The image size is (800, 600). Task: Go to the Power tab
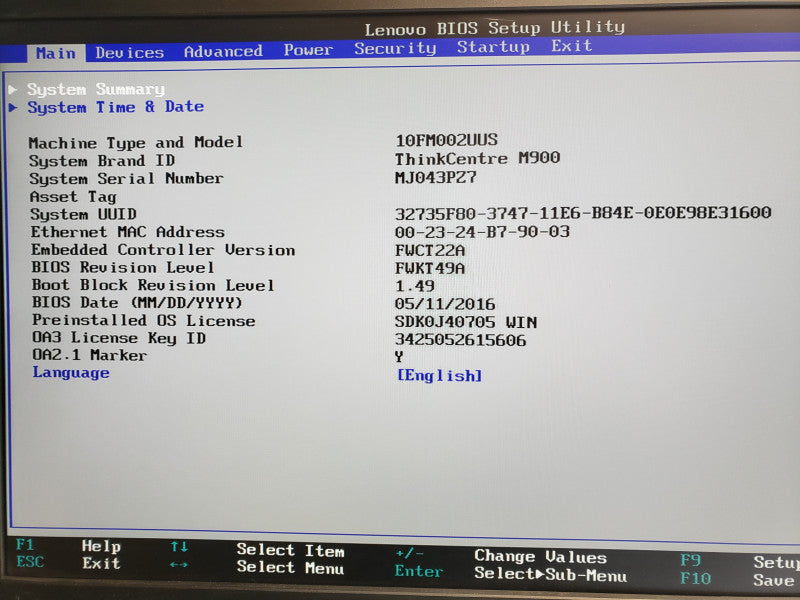coord(308,49)
